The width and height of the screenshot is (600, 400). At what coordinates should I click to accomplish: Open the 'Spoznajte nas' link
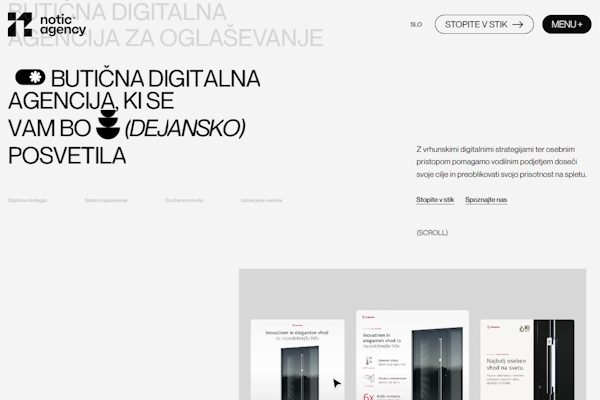click(486, 200)
